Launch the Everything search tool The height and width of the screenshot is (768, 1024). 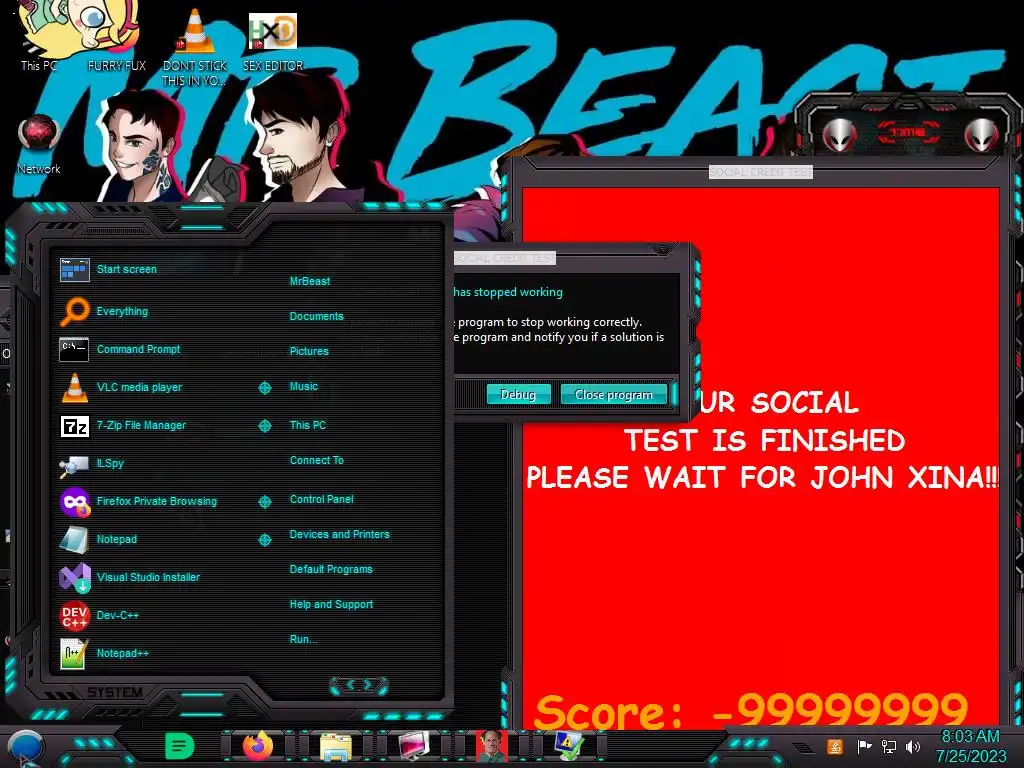pos(104,311)
